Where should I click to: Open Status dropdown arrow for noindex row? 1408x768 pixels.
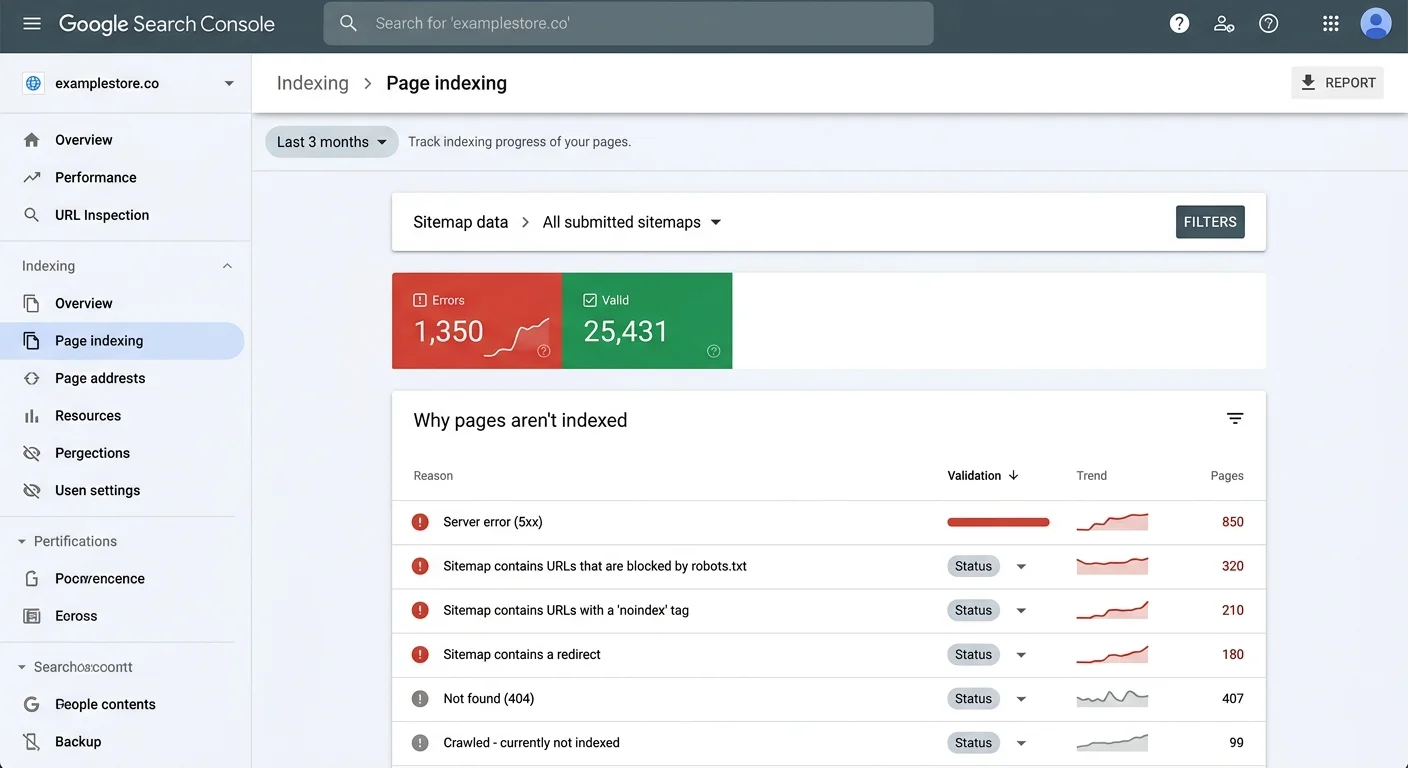[x=1021, y=610]
